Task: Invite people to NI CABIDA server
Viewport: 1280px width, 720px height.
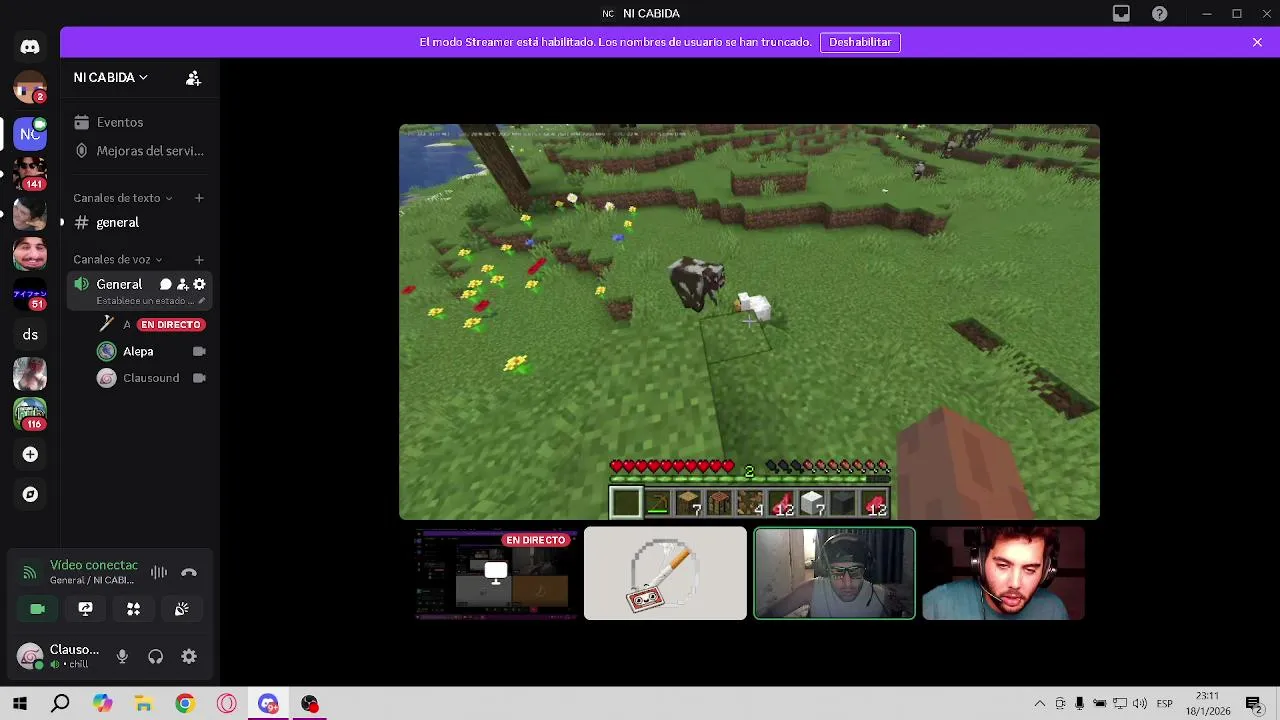Action: [x=193, y=78]
